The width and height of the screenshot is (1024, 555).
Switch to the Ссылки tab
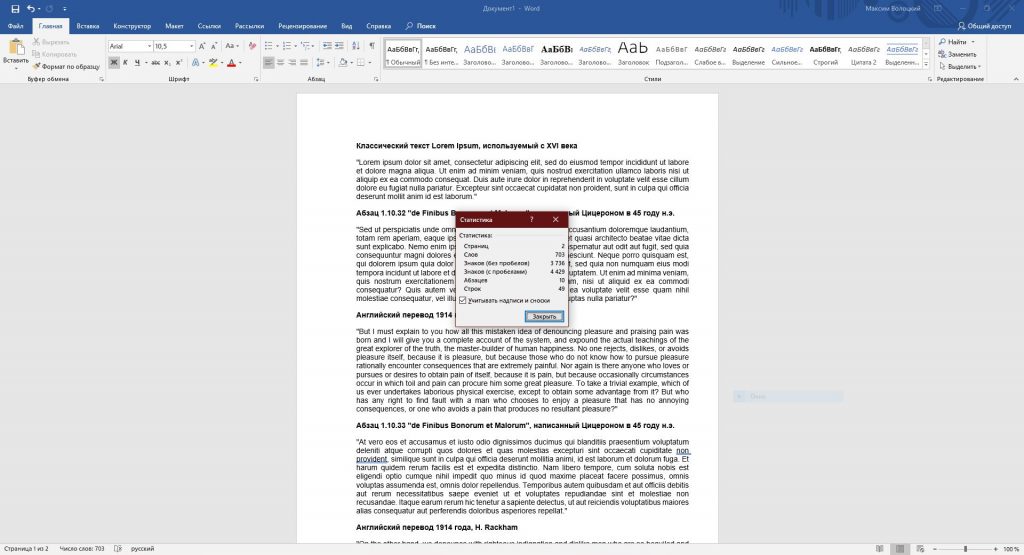tap(209, 26)
